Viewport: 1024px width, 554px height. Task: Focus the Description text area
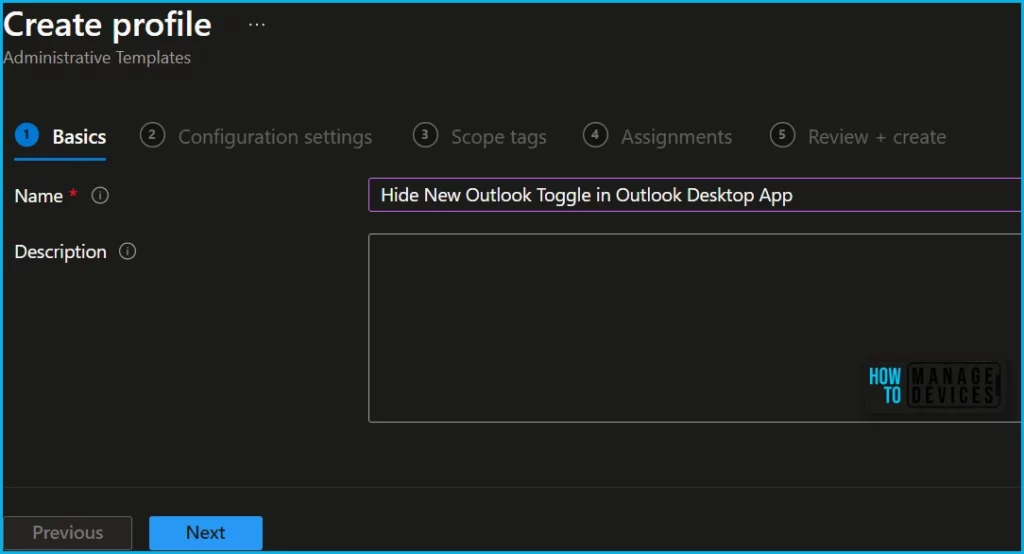click(x=695, y=328)
